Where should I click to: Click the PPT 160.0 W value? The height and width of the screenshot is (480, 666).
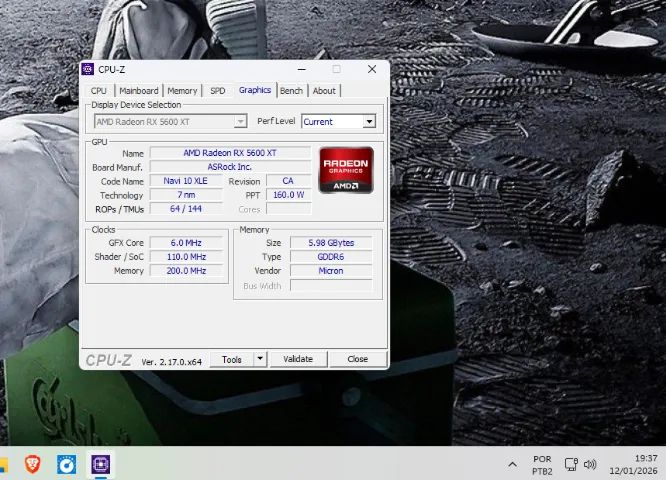(288, 195)
